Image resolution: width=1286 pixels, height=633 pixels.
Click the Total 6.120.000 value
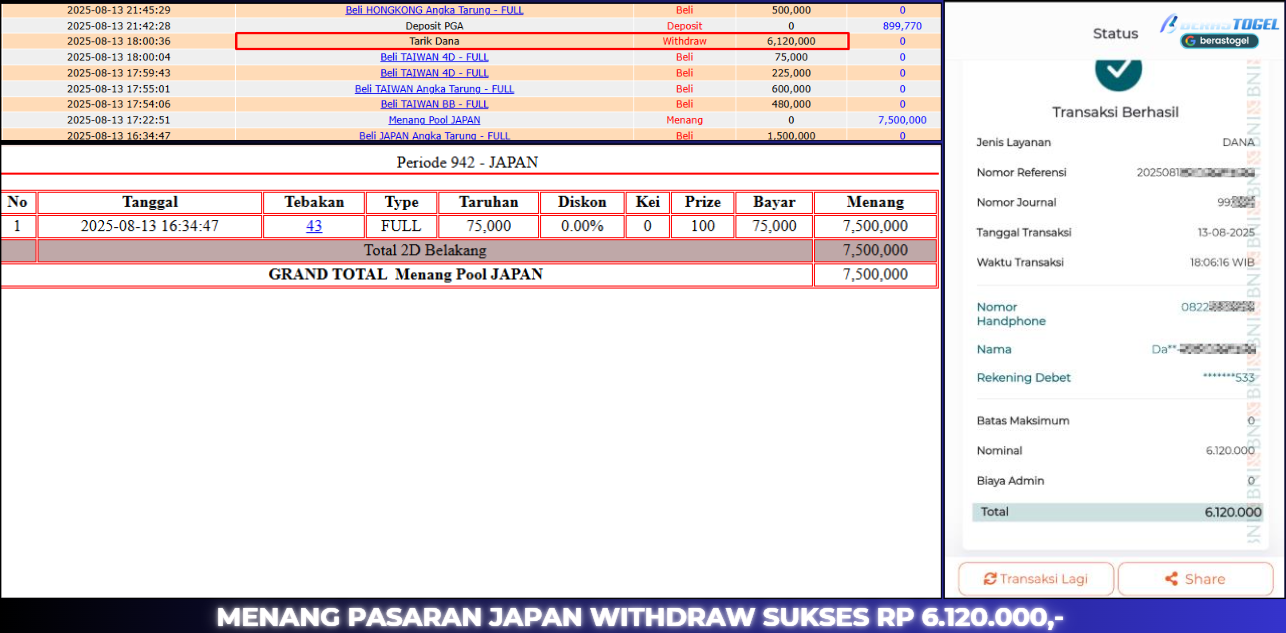coord(1233,511)
